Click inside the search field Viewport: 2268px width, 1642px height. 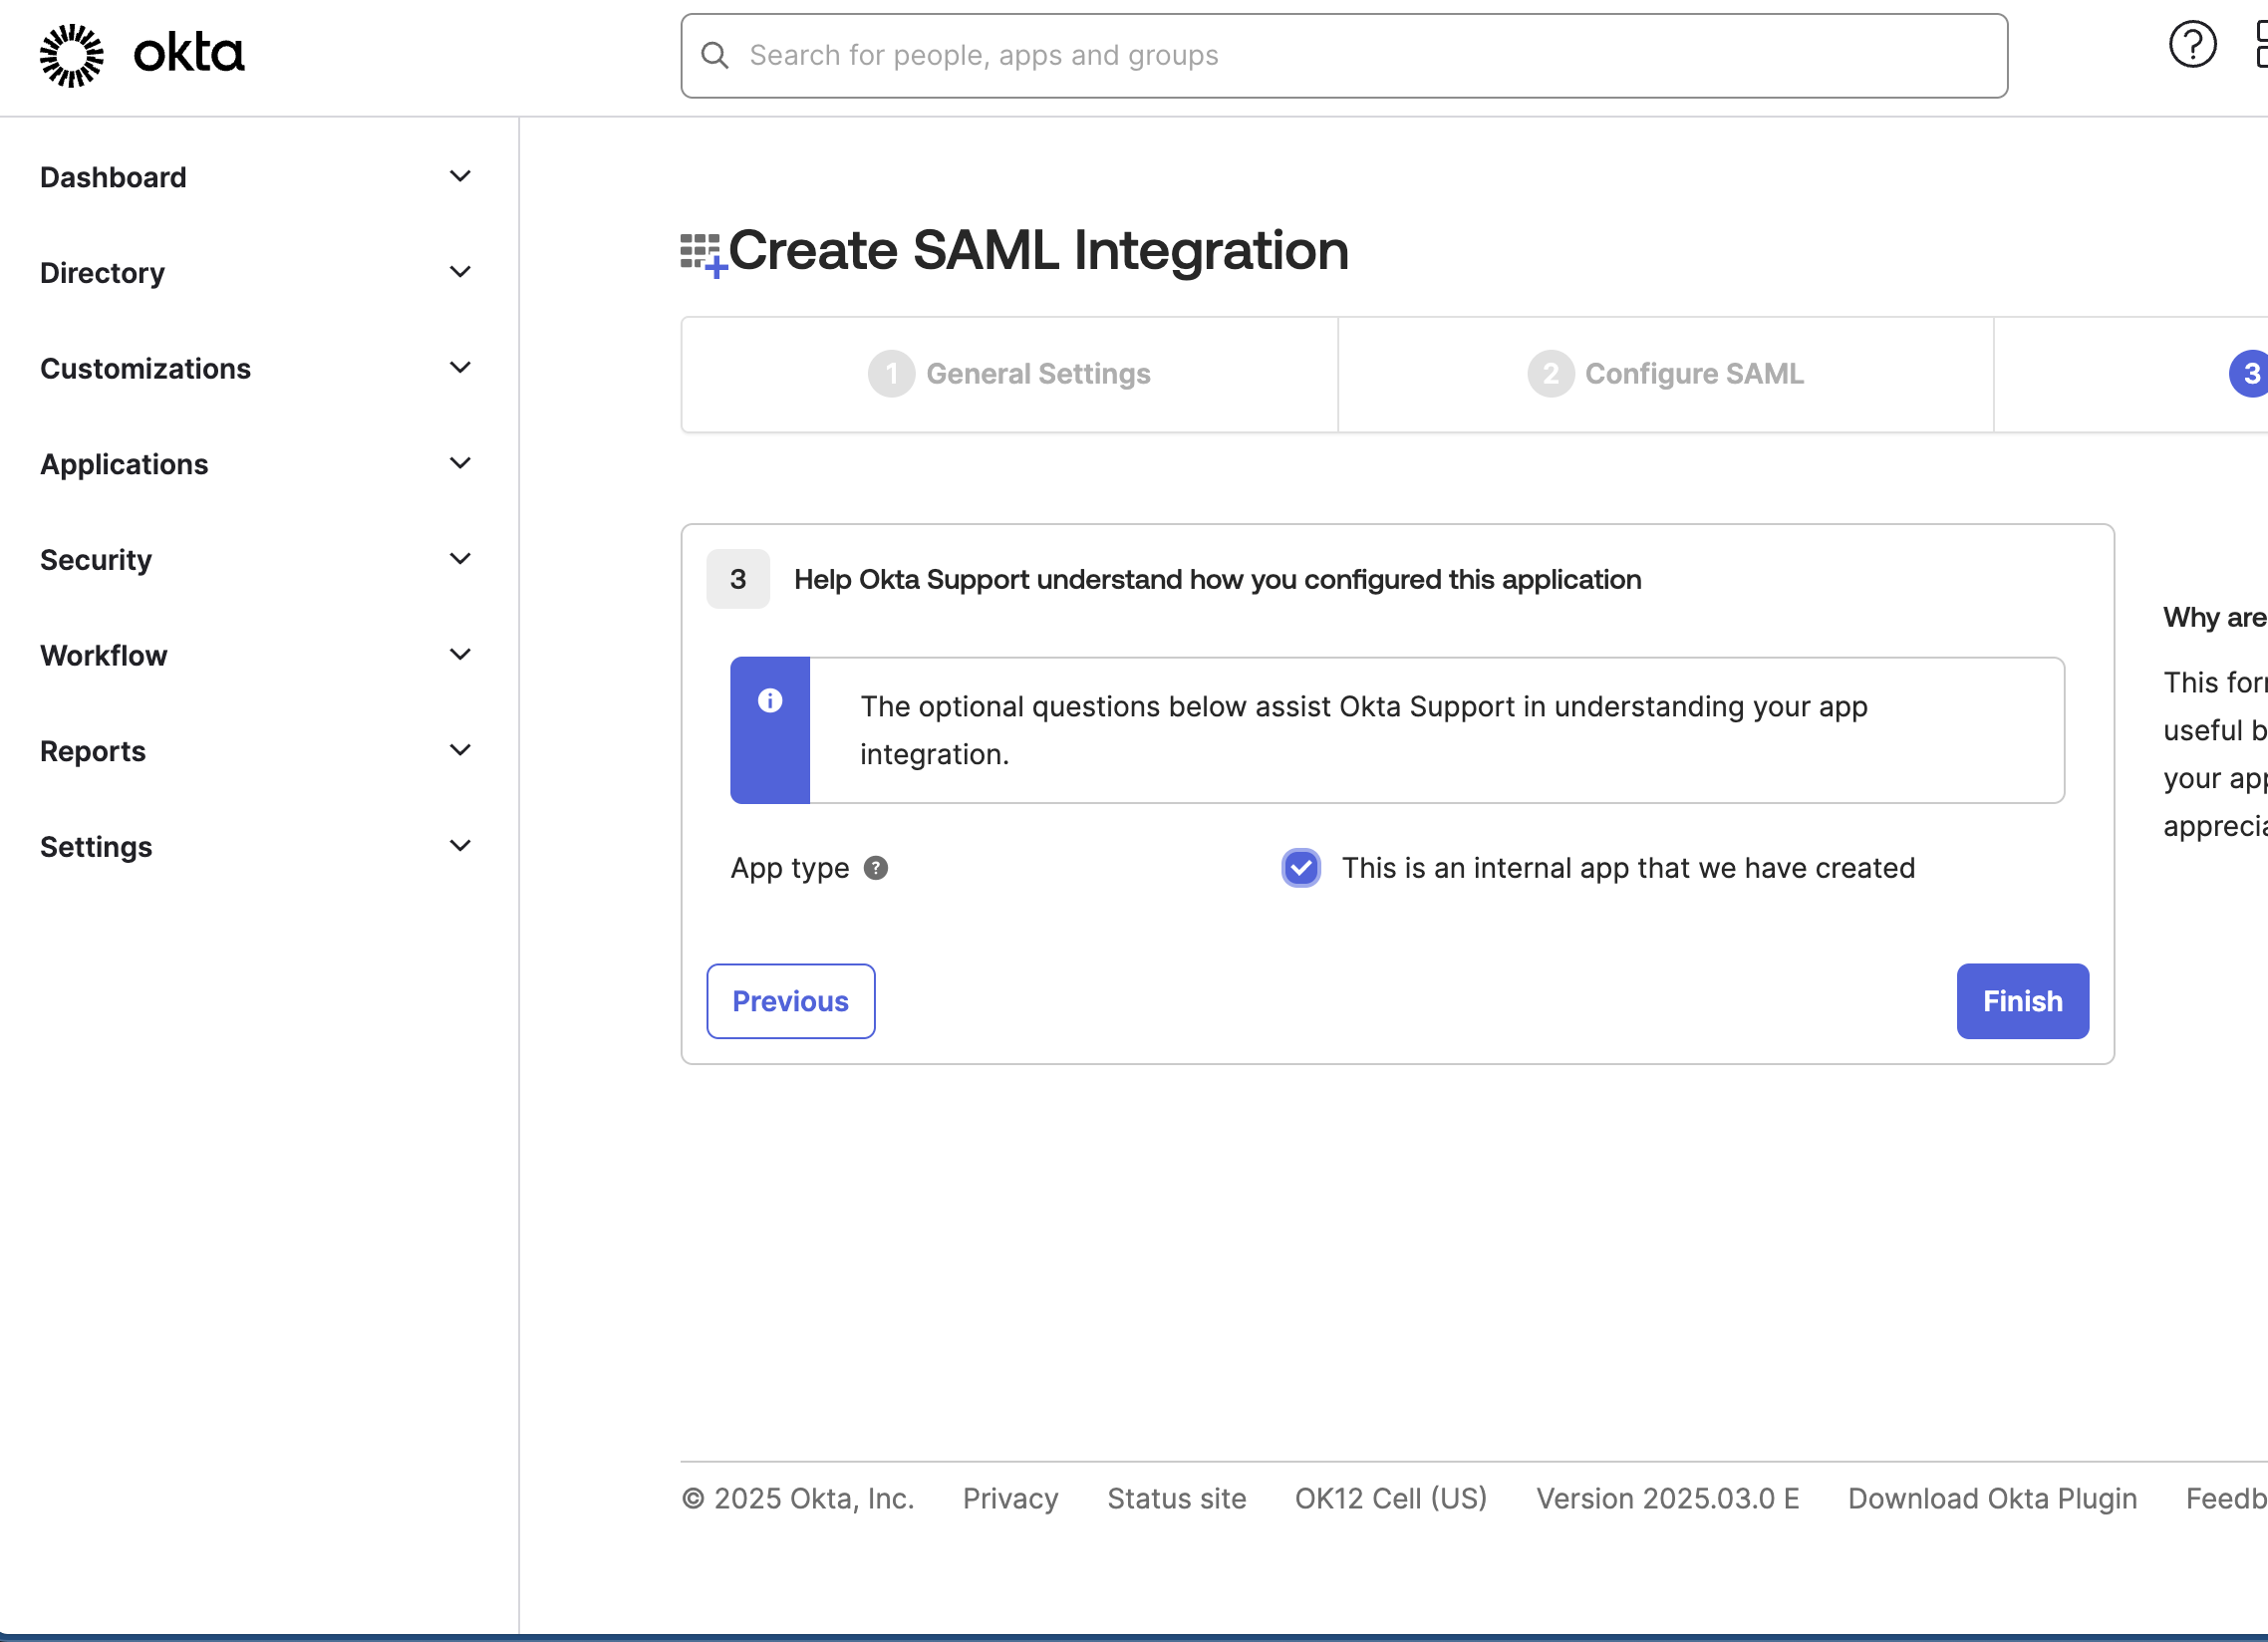pos(1200,55)
